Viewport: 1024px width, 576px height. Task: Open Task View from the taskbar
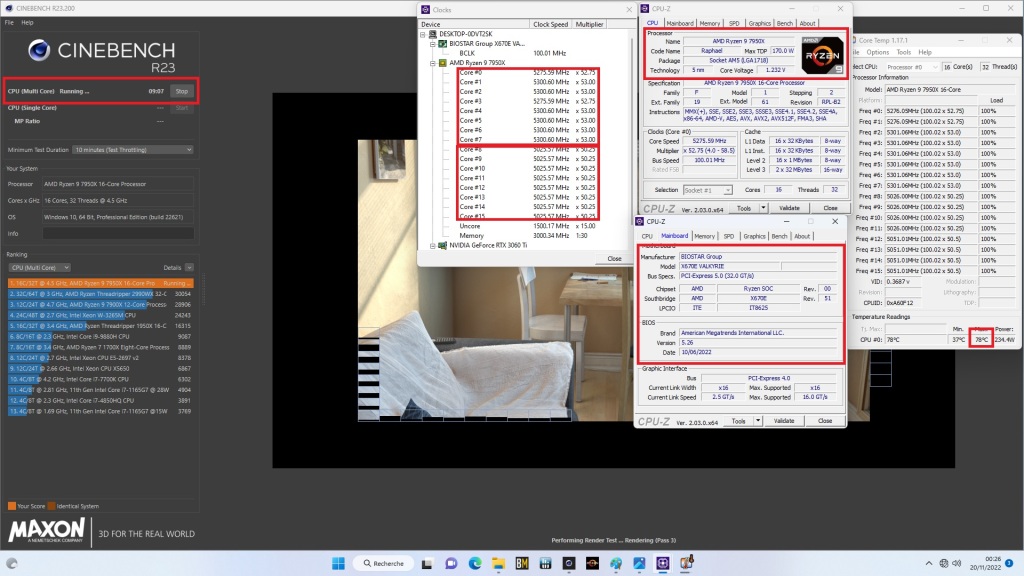coord(427,563)
